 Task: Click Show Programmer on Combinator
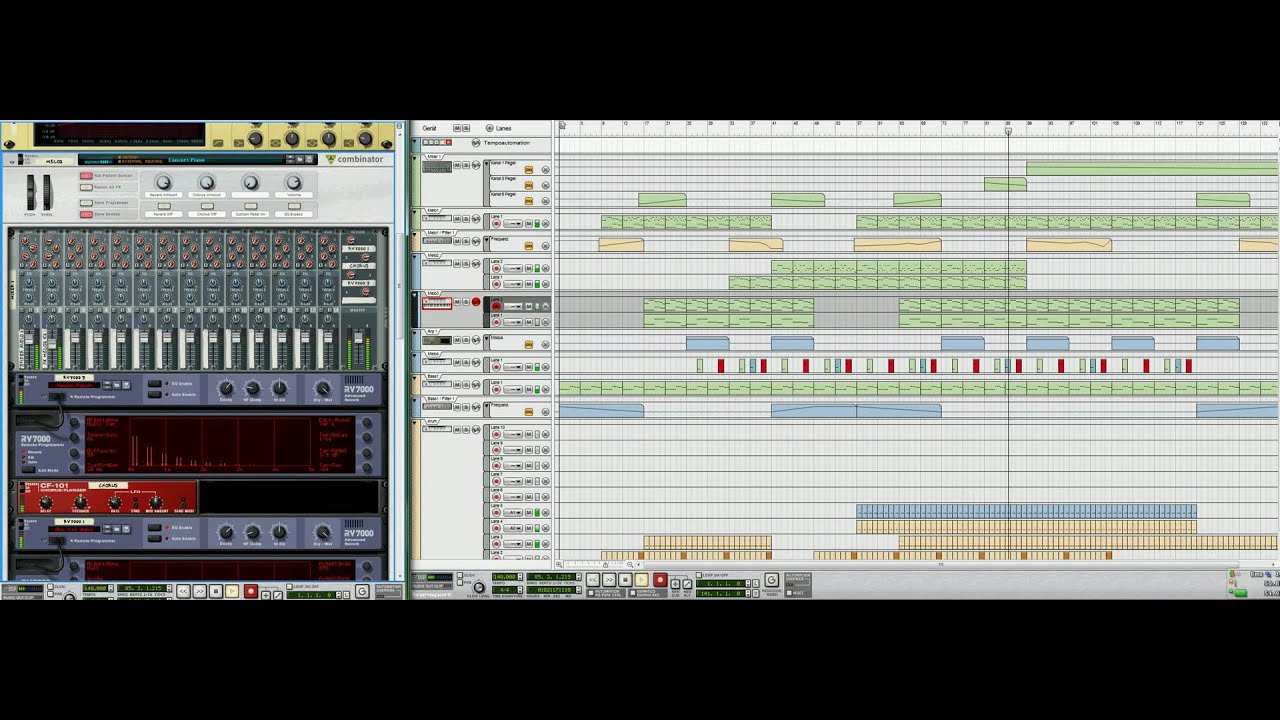[86, 203]
